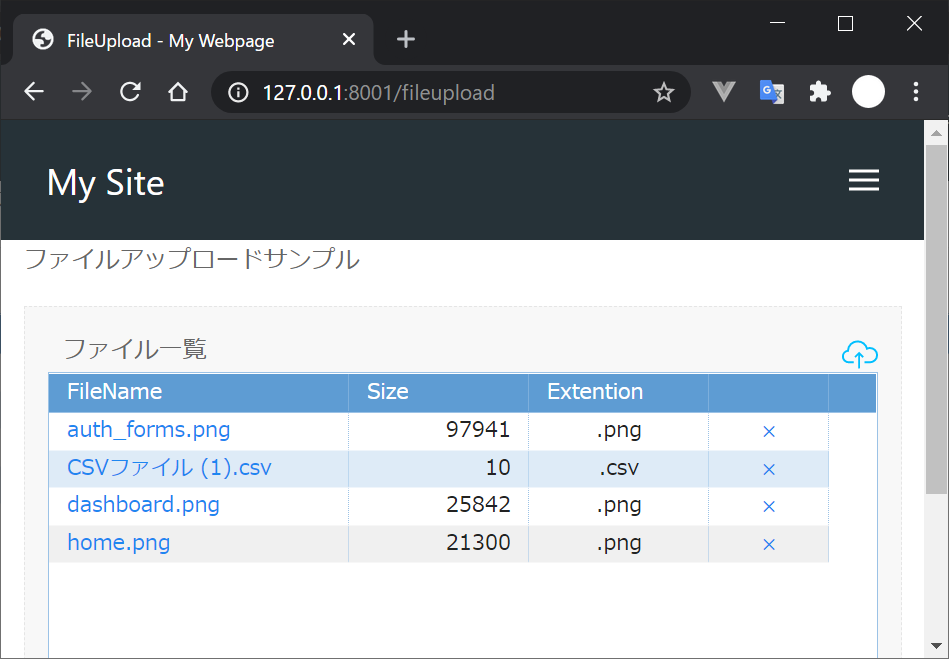Go back with the browser back arrow
Screen dimensions: 949x659
tap(34, 92)
